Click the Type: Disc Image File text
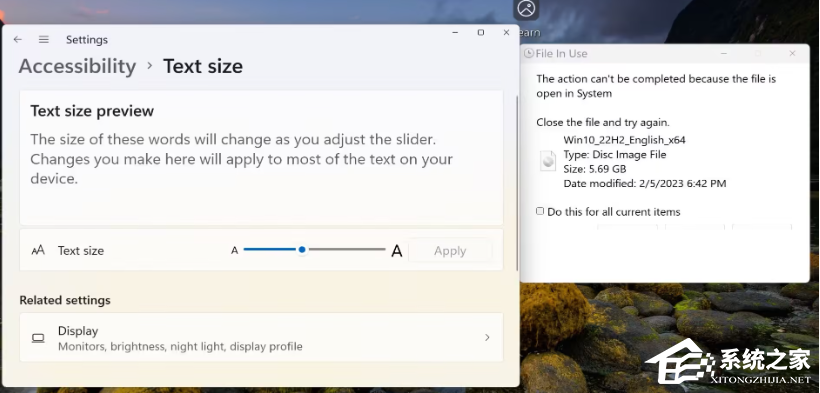 click(615, 154)
